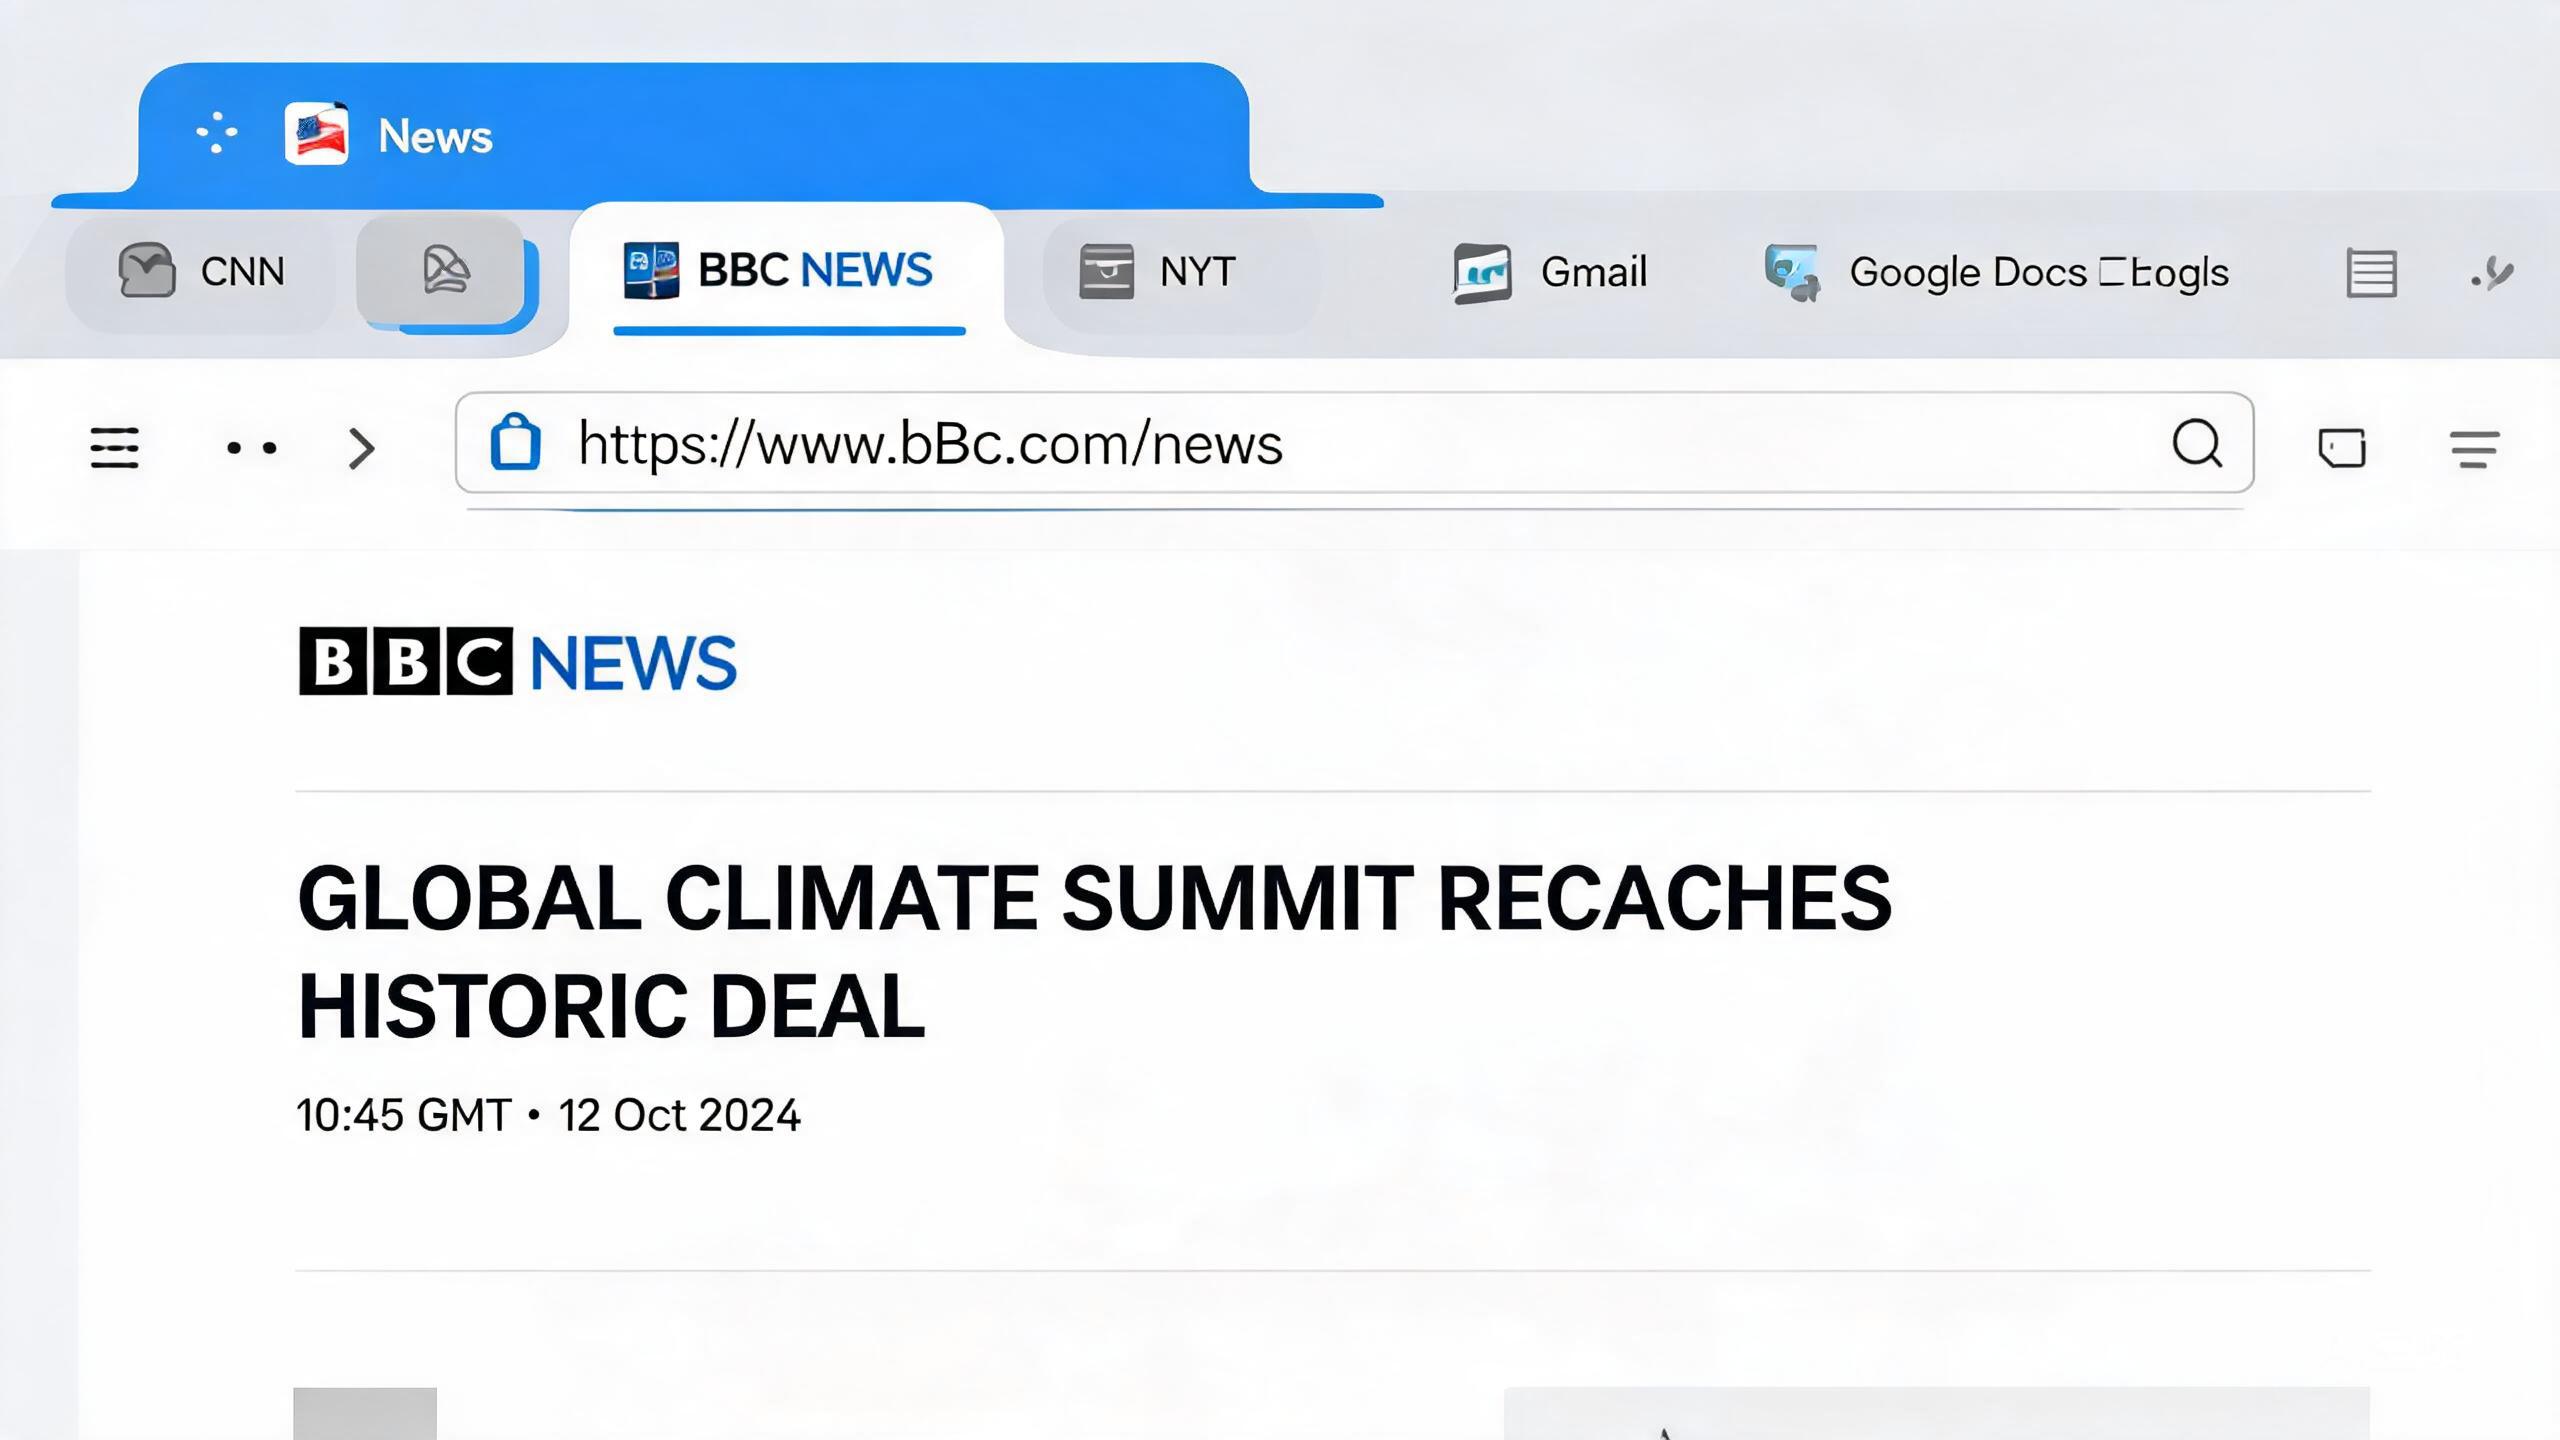Switch to the Gmail tab

[1549, 272]
